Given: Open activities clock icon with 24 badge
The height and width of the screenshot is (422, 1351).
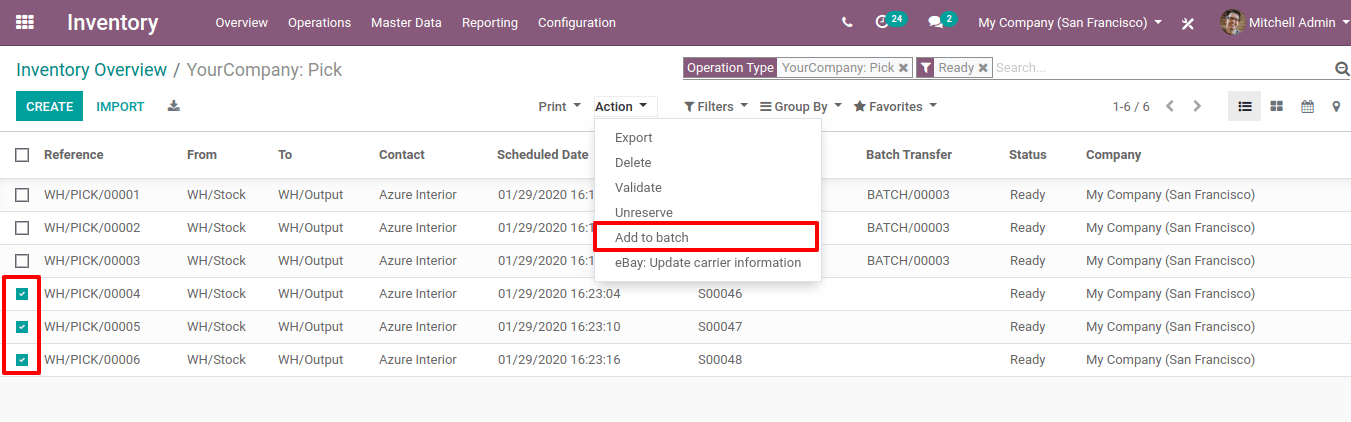Looking at the screenshot, I should (x=889, y=21).
